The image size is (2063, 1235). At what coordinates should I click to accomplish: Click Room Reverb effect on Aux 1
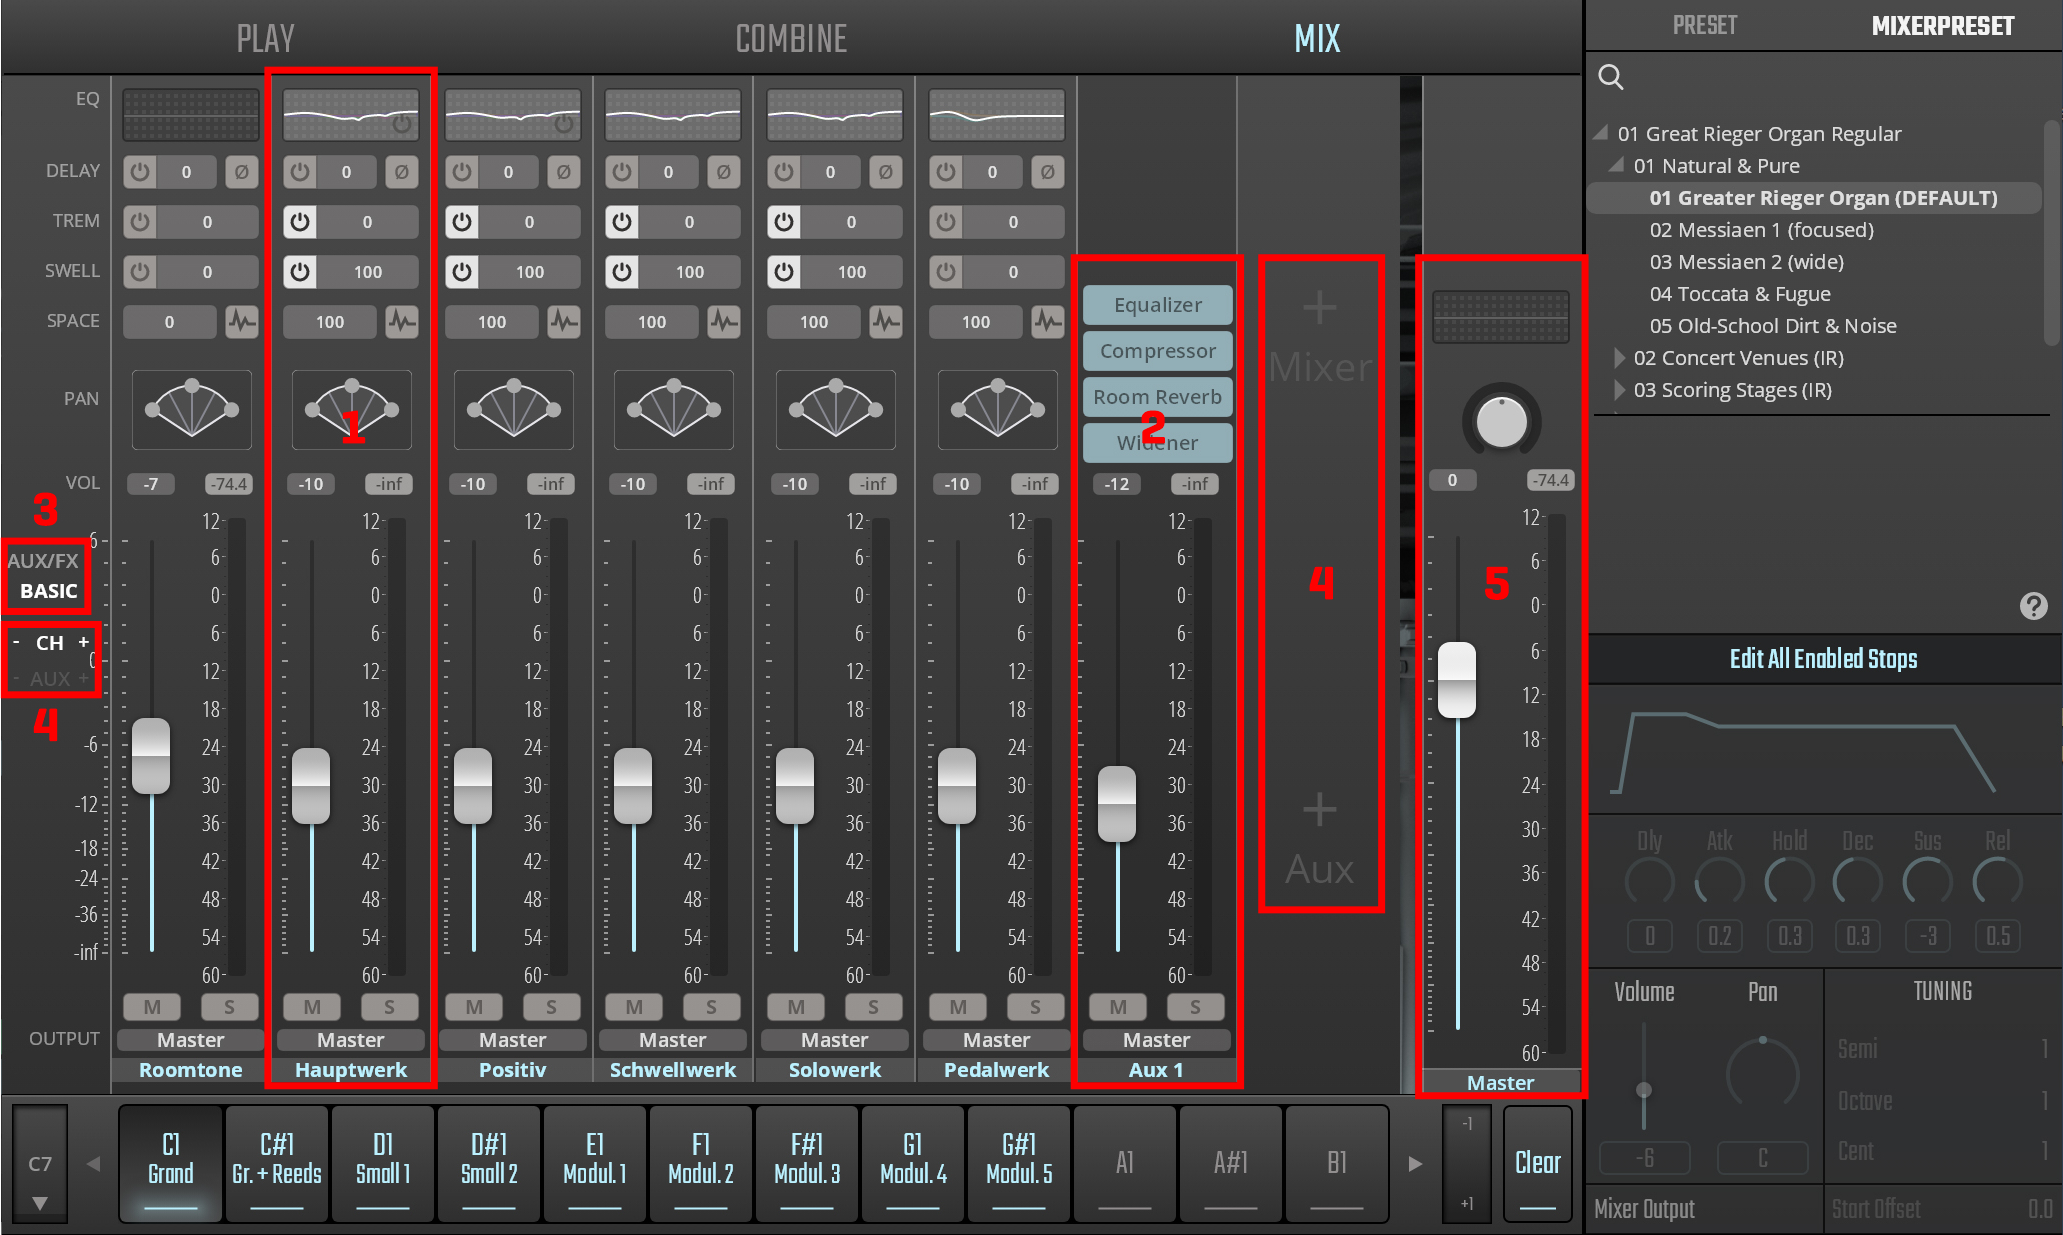(1157, 397)
